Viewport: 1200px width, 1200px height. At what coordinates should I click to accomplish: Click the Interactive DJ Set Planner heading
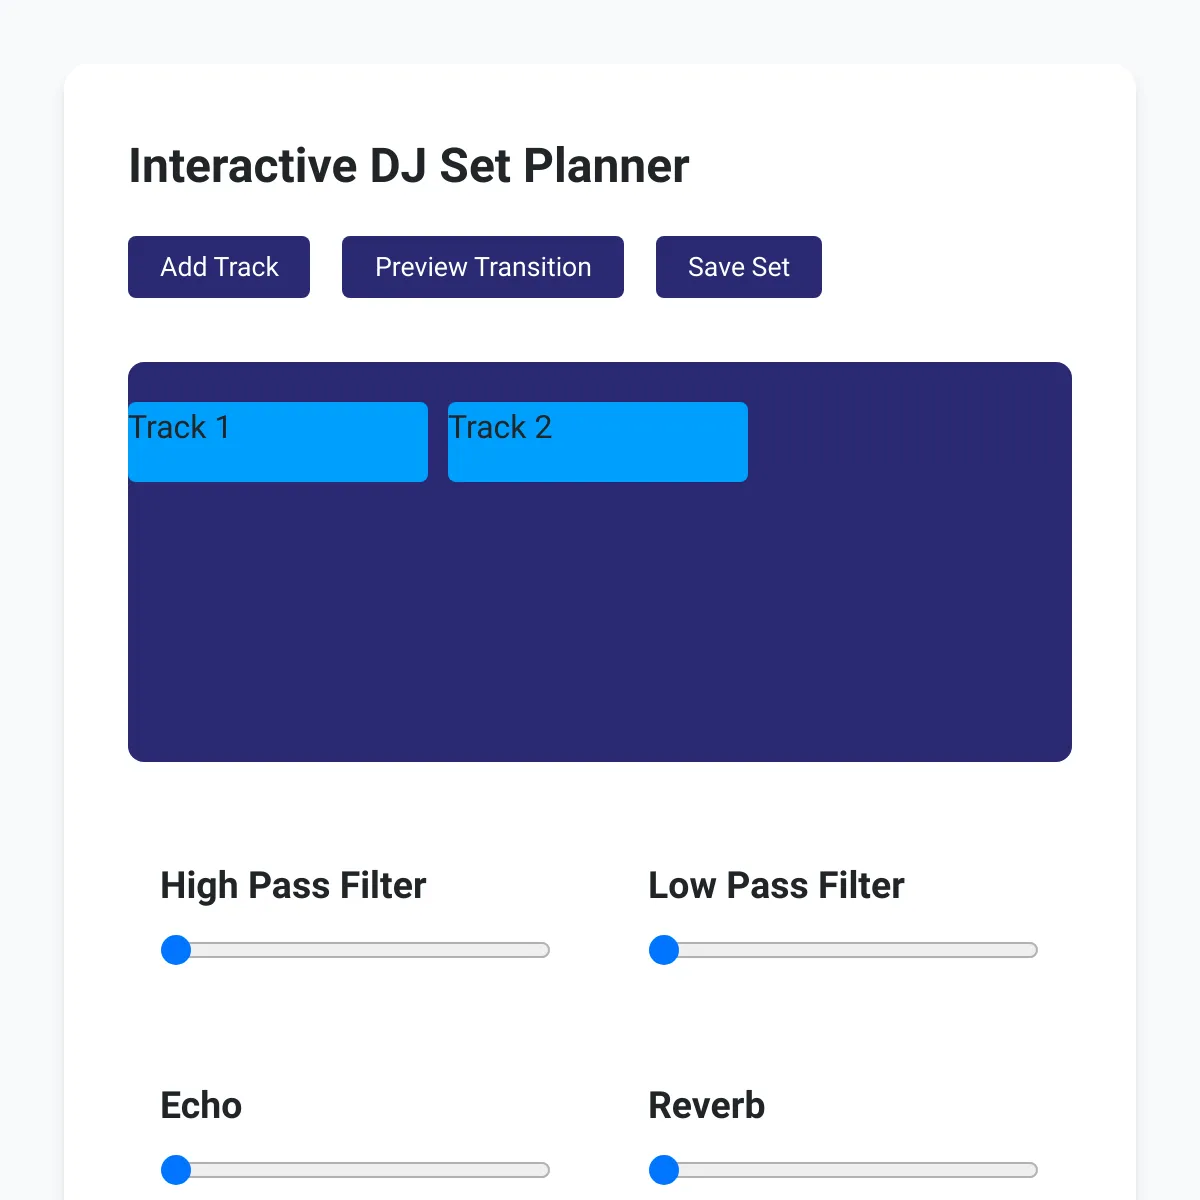tap(409, 166)
